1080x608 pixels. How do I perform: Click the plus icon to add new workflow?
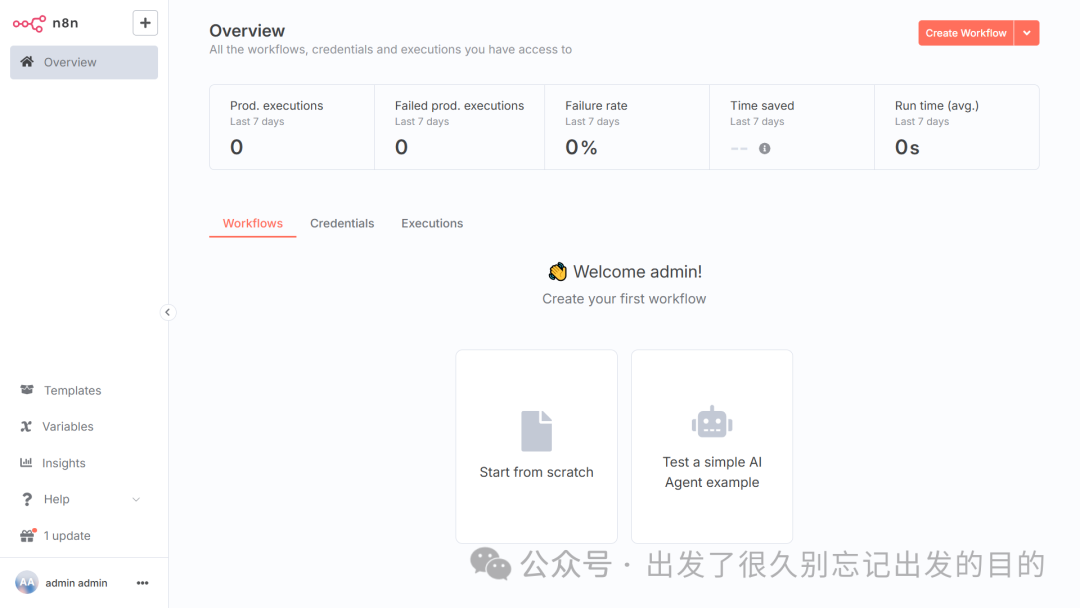(x=145, y=22)
